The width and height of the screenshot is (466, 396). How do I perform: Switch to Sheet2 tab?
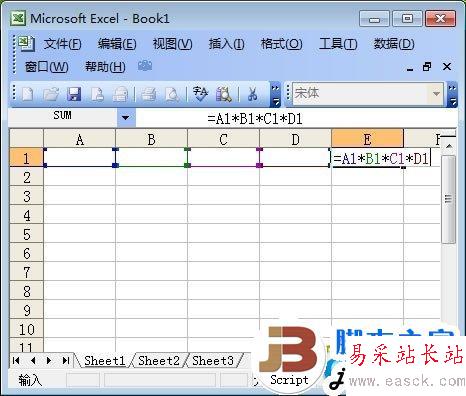tap(159, 360)
